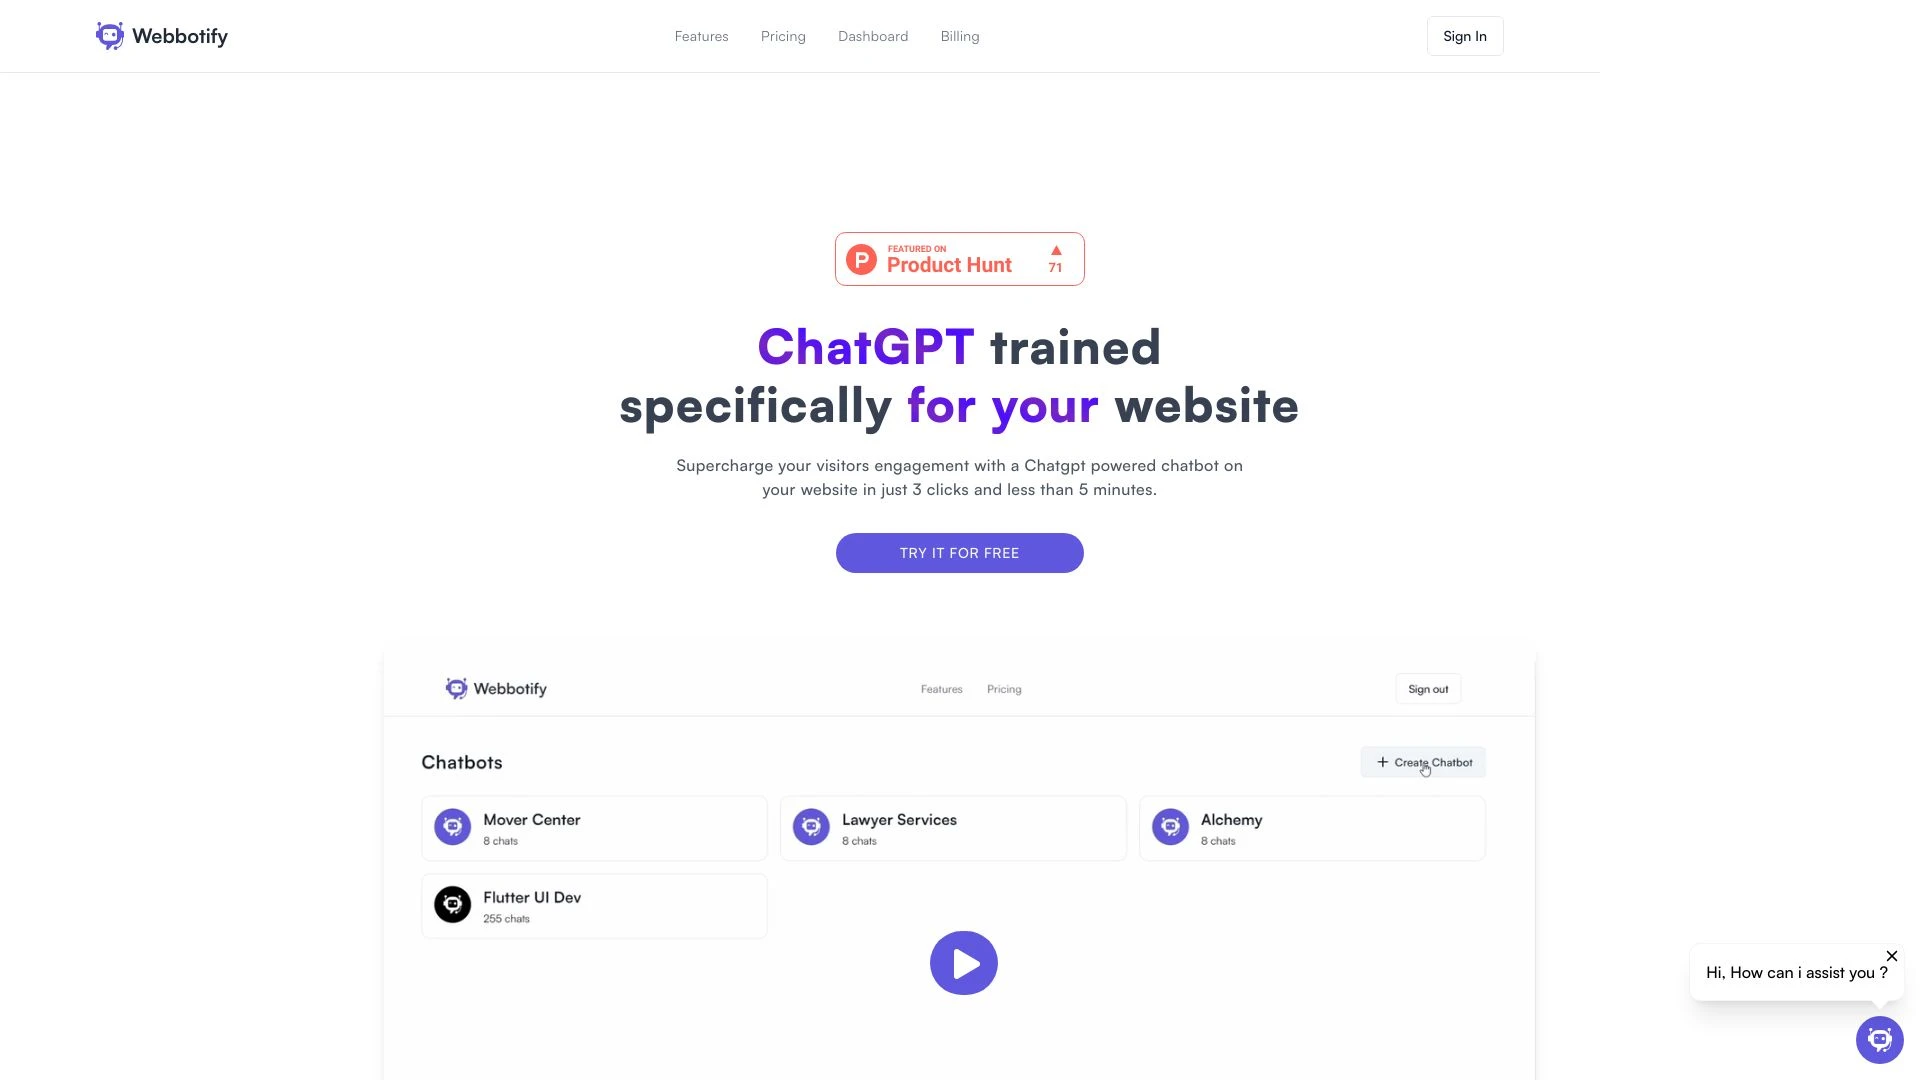The height and width of the screenshot is (1080, 1920).
Task: Click the Alchemy chatbot icon
Action: 1170,827
